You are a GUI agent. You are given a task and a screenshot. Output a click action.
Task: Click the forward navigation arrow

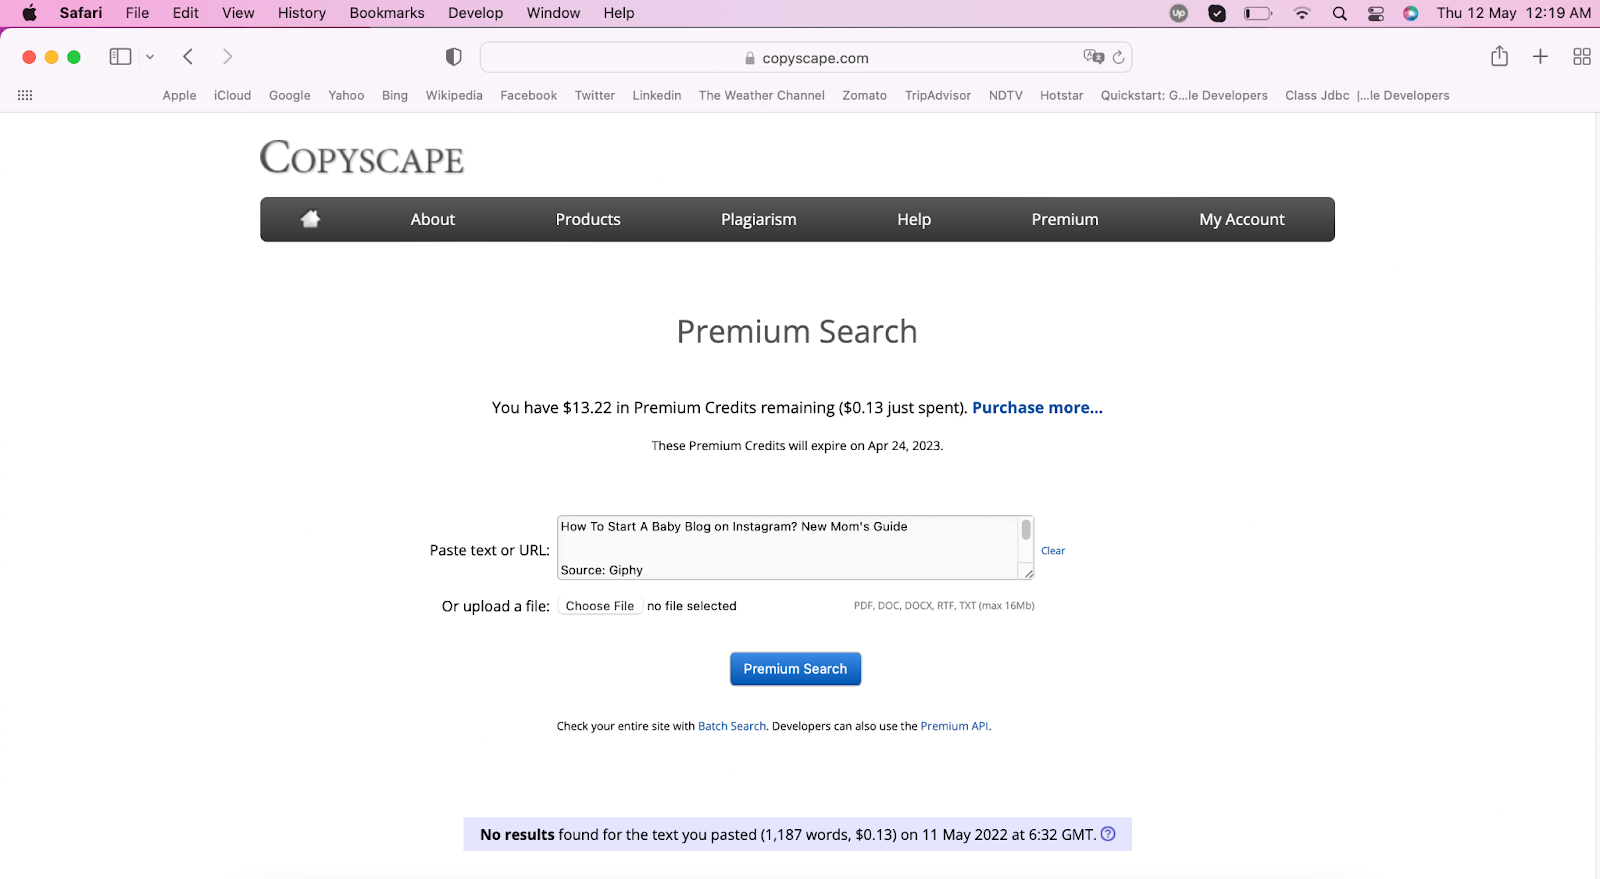227,57
